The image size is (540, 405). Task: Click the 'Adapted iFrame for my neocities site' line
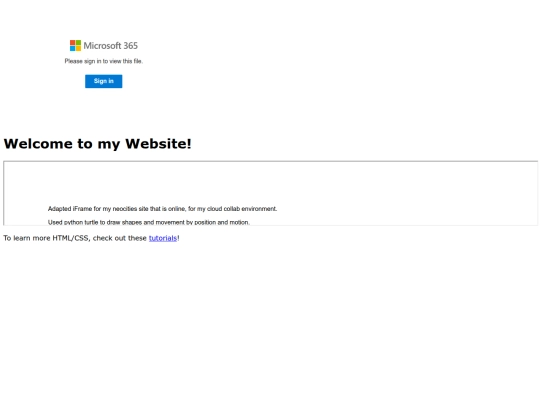tap(163, 209)
